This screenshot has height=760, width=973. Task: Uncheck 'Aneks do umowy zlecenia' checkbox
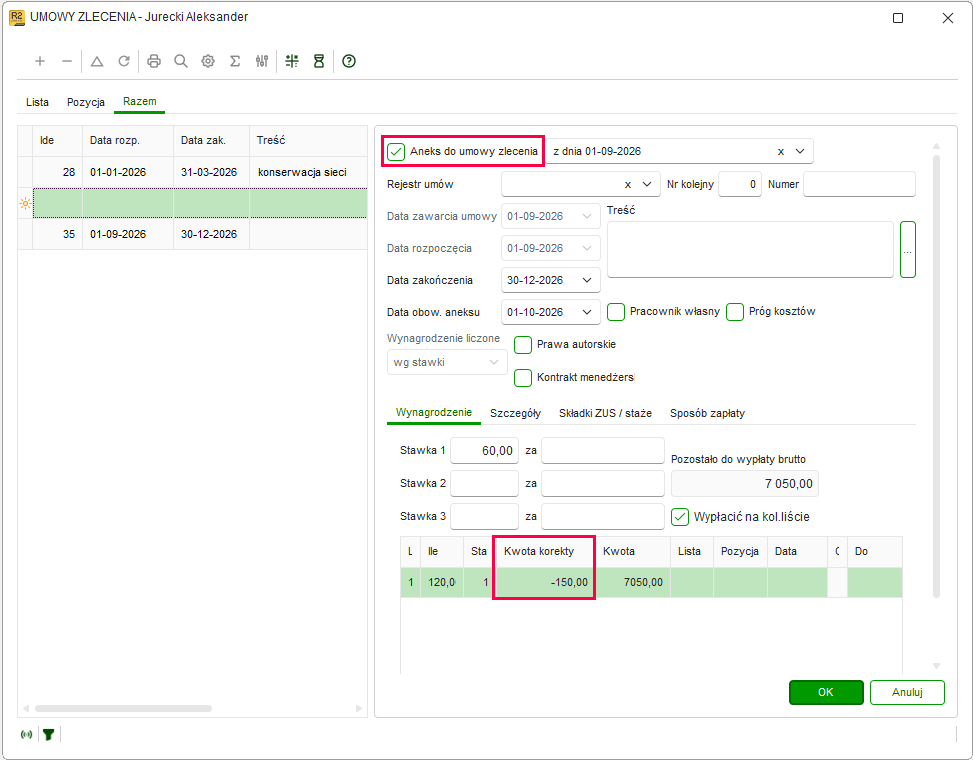(396, 151)
